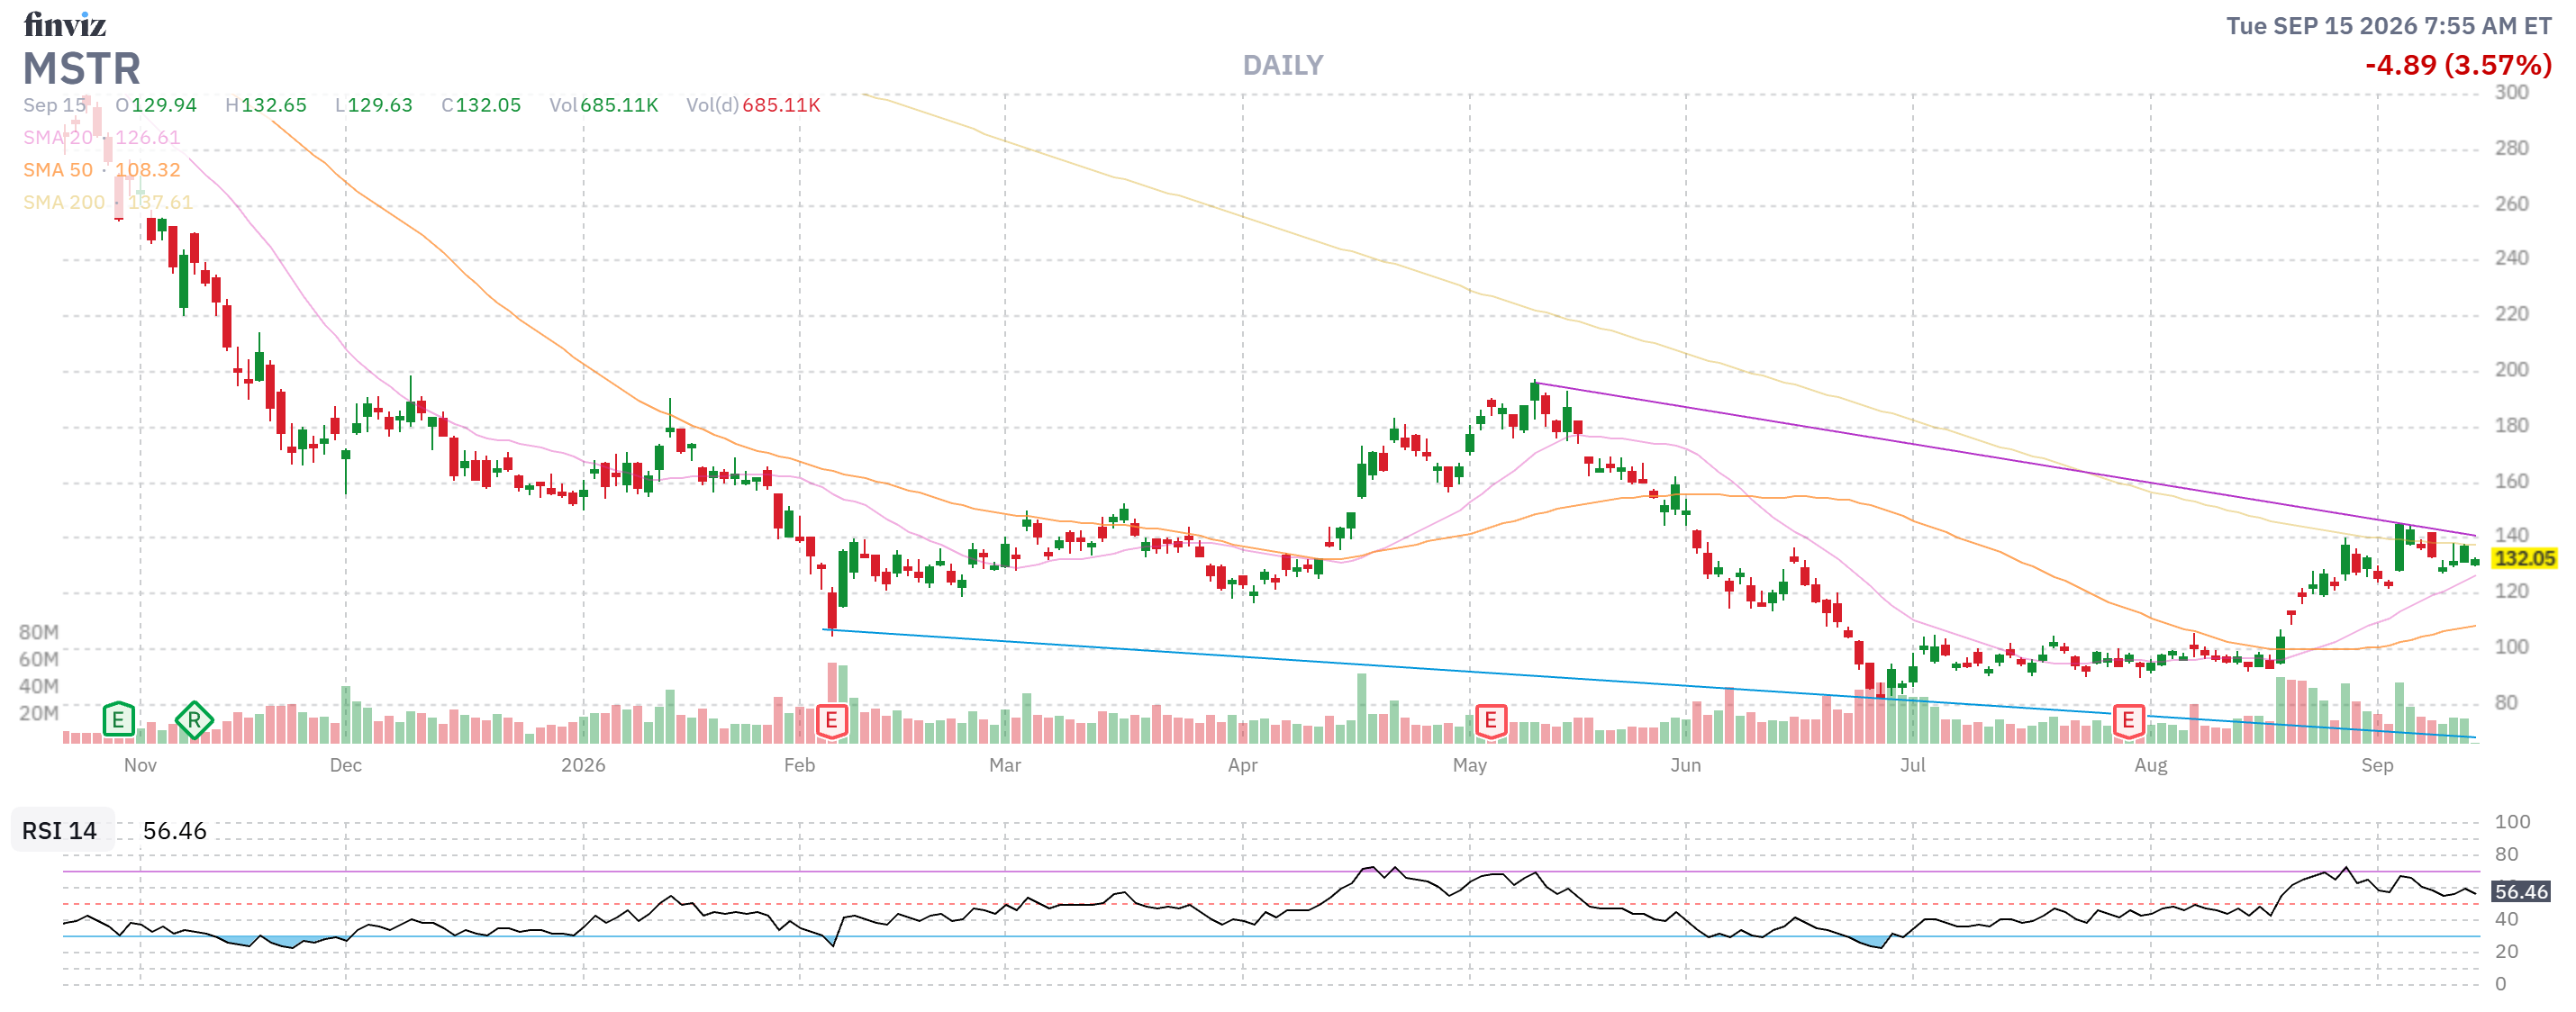Click the high price value 132.65
Image resolution: width=2576 pixels, height=1012 pixels.
[274, 105]
